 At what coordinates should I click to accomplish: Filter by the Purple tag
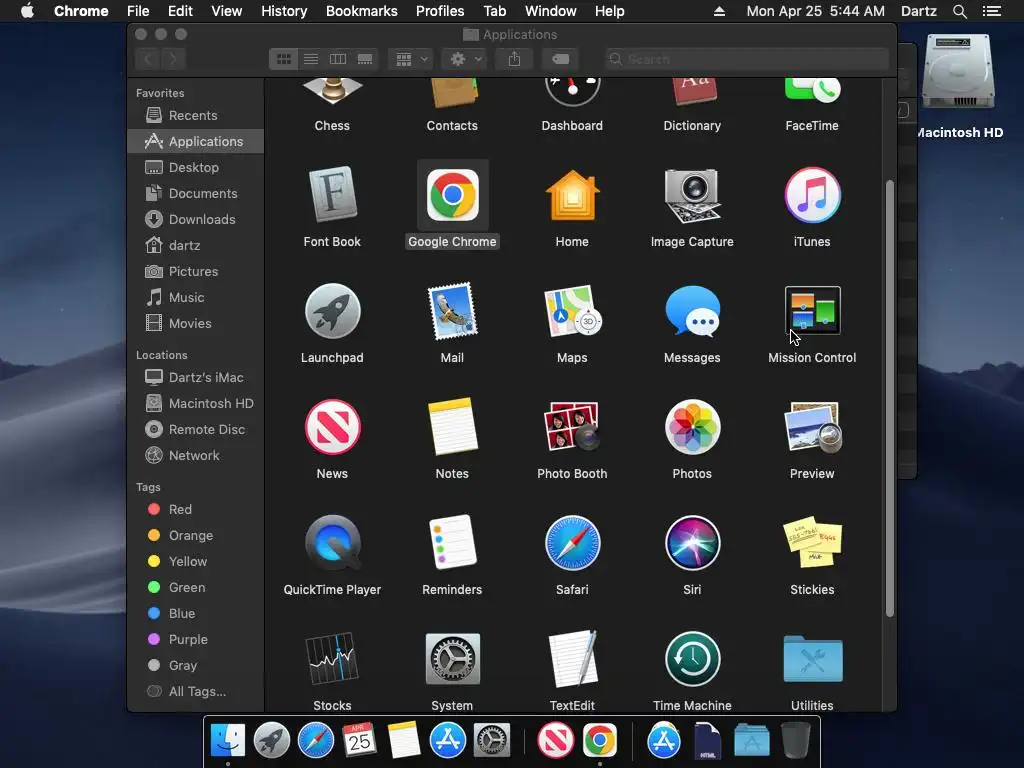(x=195, y=639)
